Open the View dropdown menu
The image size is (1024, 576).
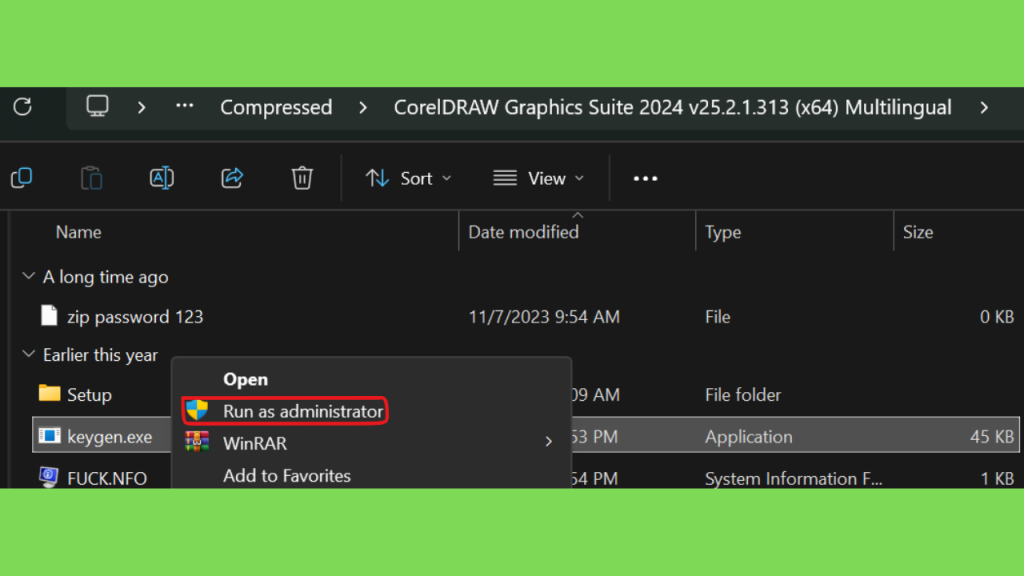tap(538, 178)
